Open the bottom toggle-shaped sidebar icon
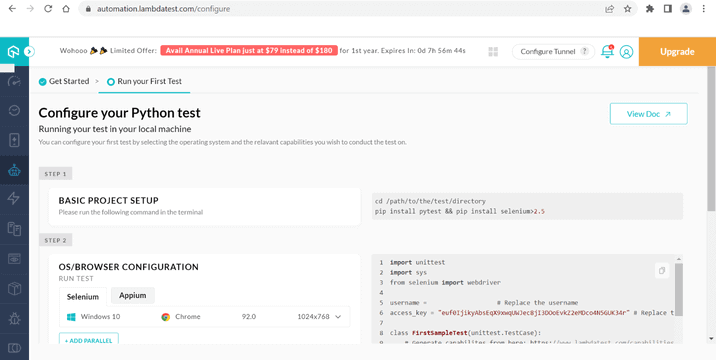The height and width of the screenshot is (360, 716). coord(14,348)
